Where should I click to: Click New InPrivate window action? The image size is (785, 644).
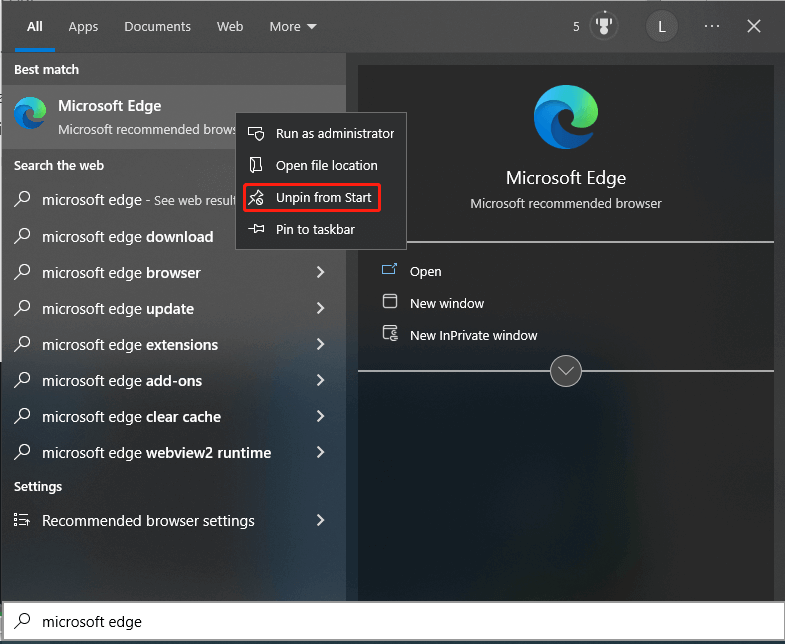pos(473,335)
